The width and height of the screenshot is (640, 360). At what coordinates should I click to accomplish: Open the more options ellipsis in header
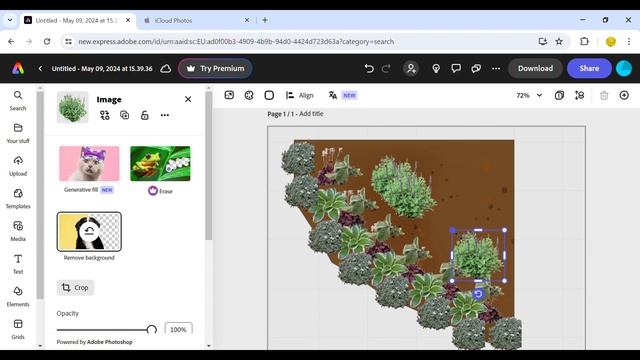point(496,69)
